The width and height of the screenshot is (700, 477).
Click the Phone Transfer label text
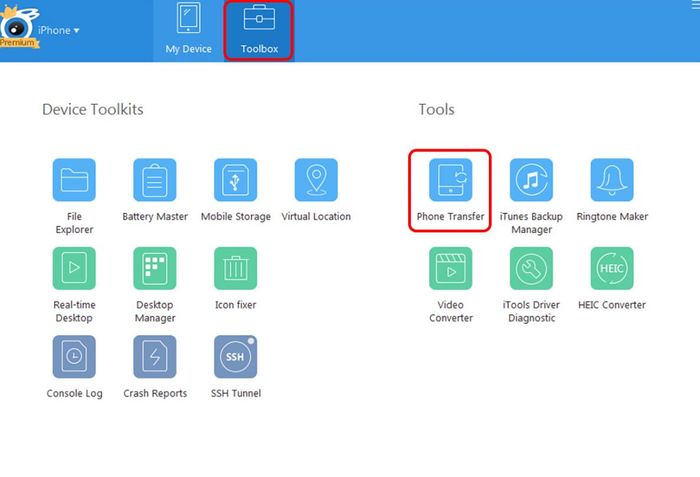pos(450,216)
